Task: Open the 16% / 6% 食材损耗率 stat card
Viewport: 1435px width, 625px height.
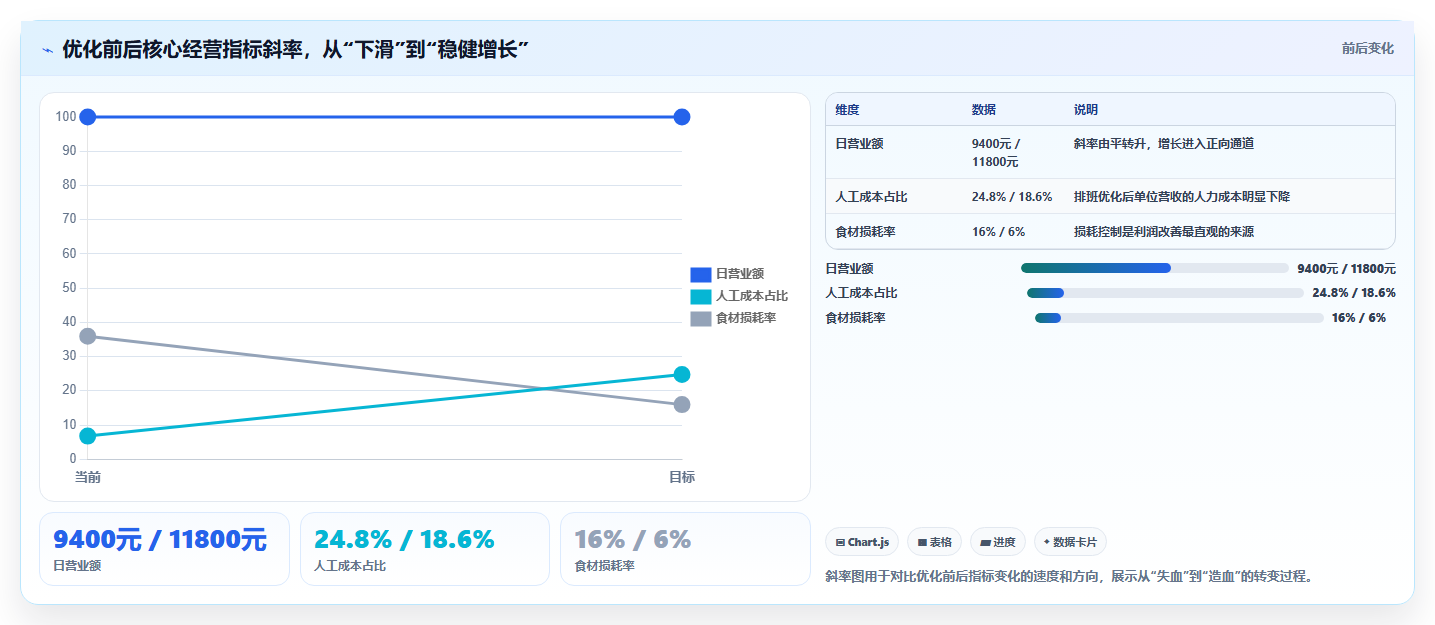Action: coord(685,549)
